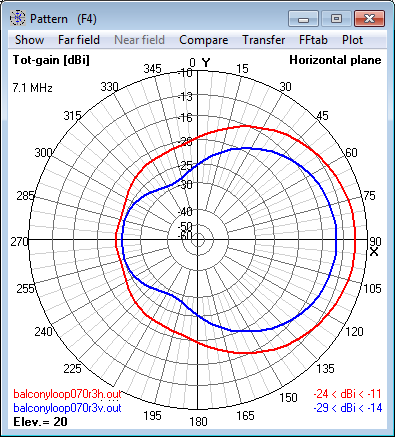
Task: Click the 45 degree azimuth label
Action: (x=322, y=116)
